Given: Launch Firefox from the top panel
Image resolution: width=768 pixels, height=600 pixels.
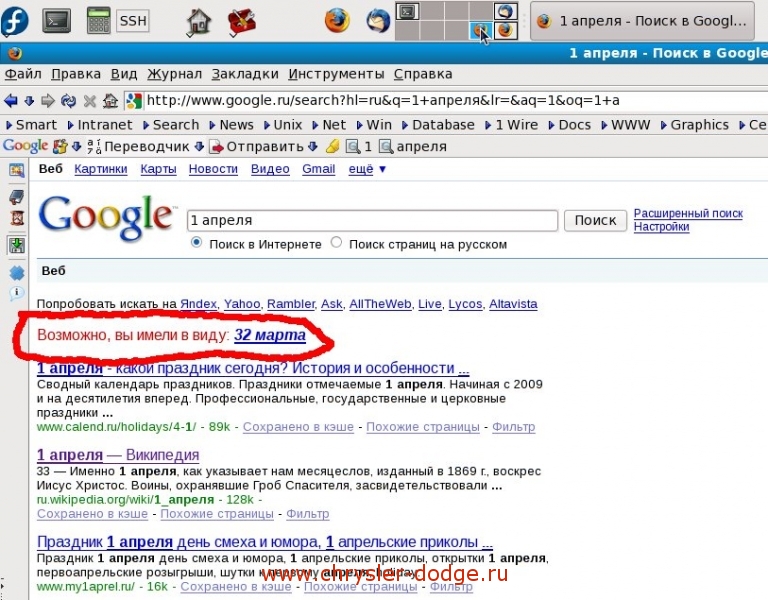Looking at the screenshot, I should [x=337, y=21].
